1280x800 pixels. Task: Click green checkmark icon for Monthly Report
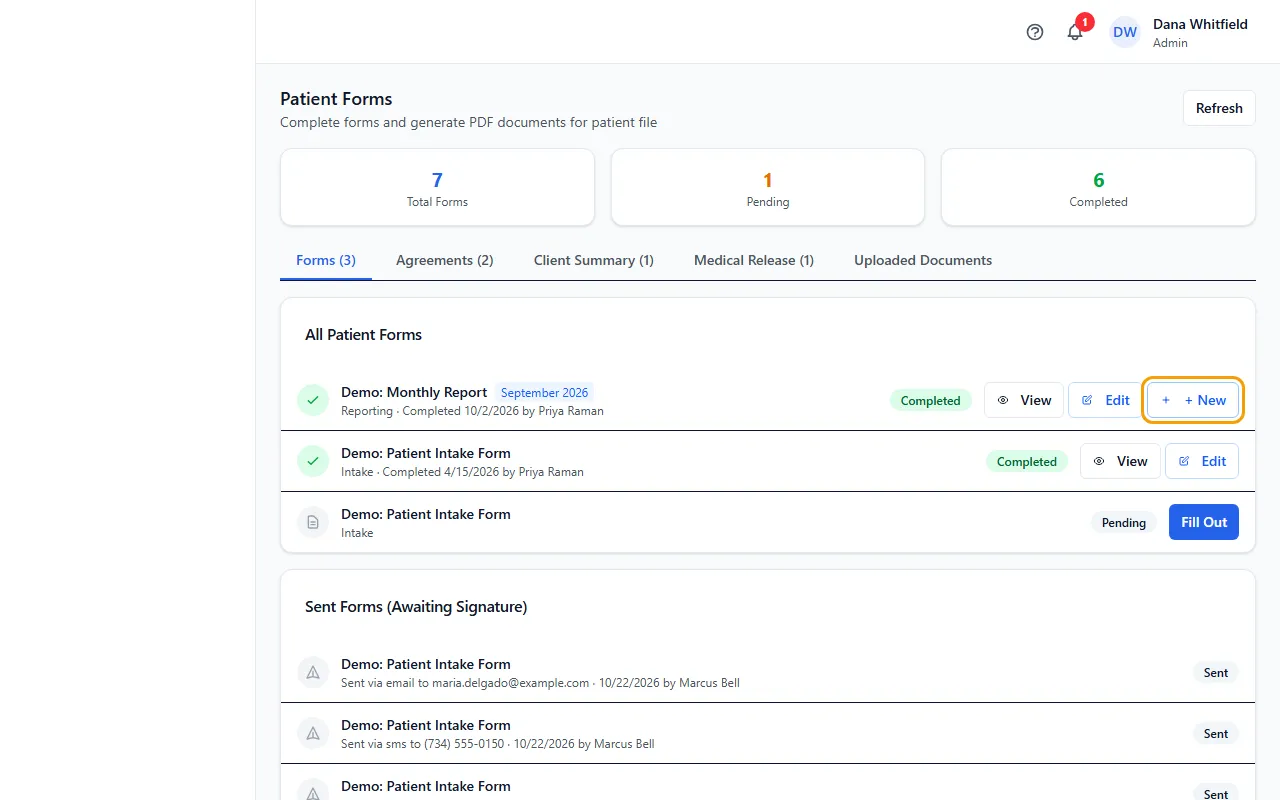tap(313, 400)
